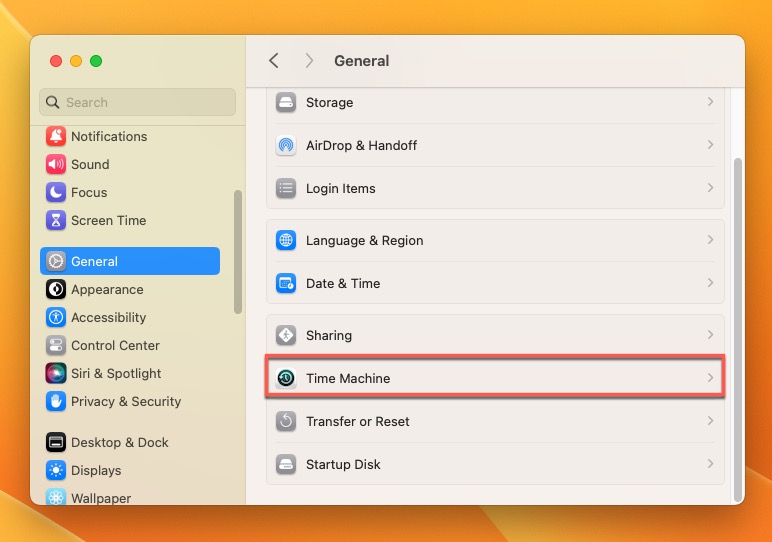772x542 pixels.
Task: Expand Sharing chevron arrow
Action: tap(710, 335)
